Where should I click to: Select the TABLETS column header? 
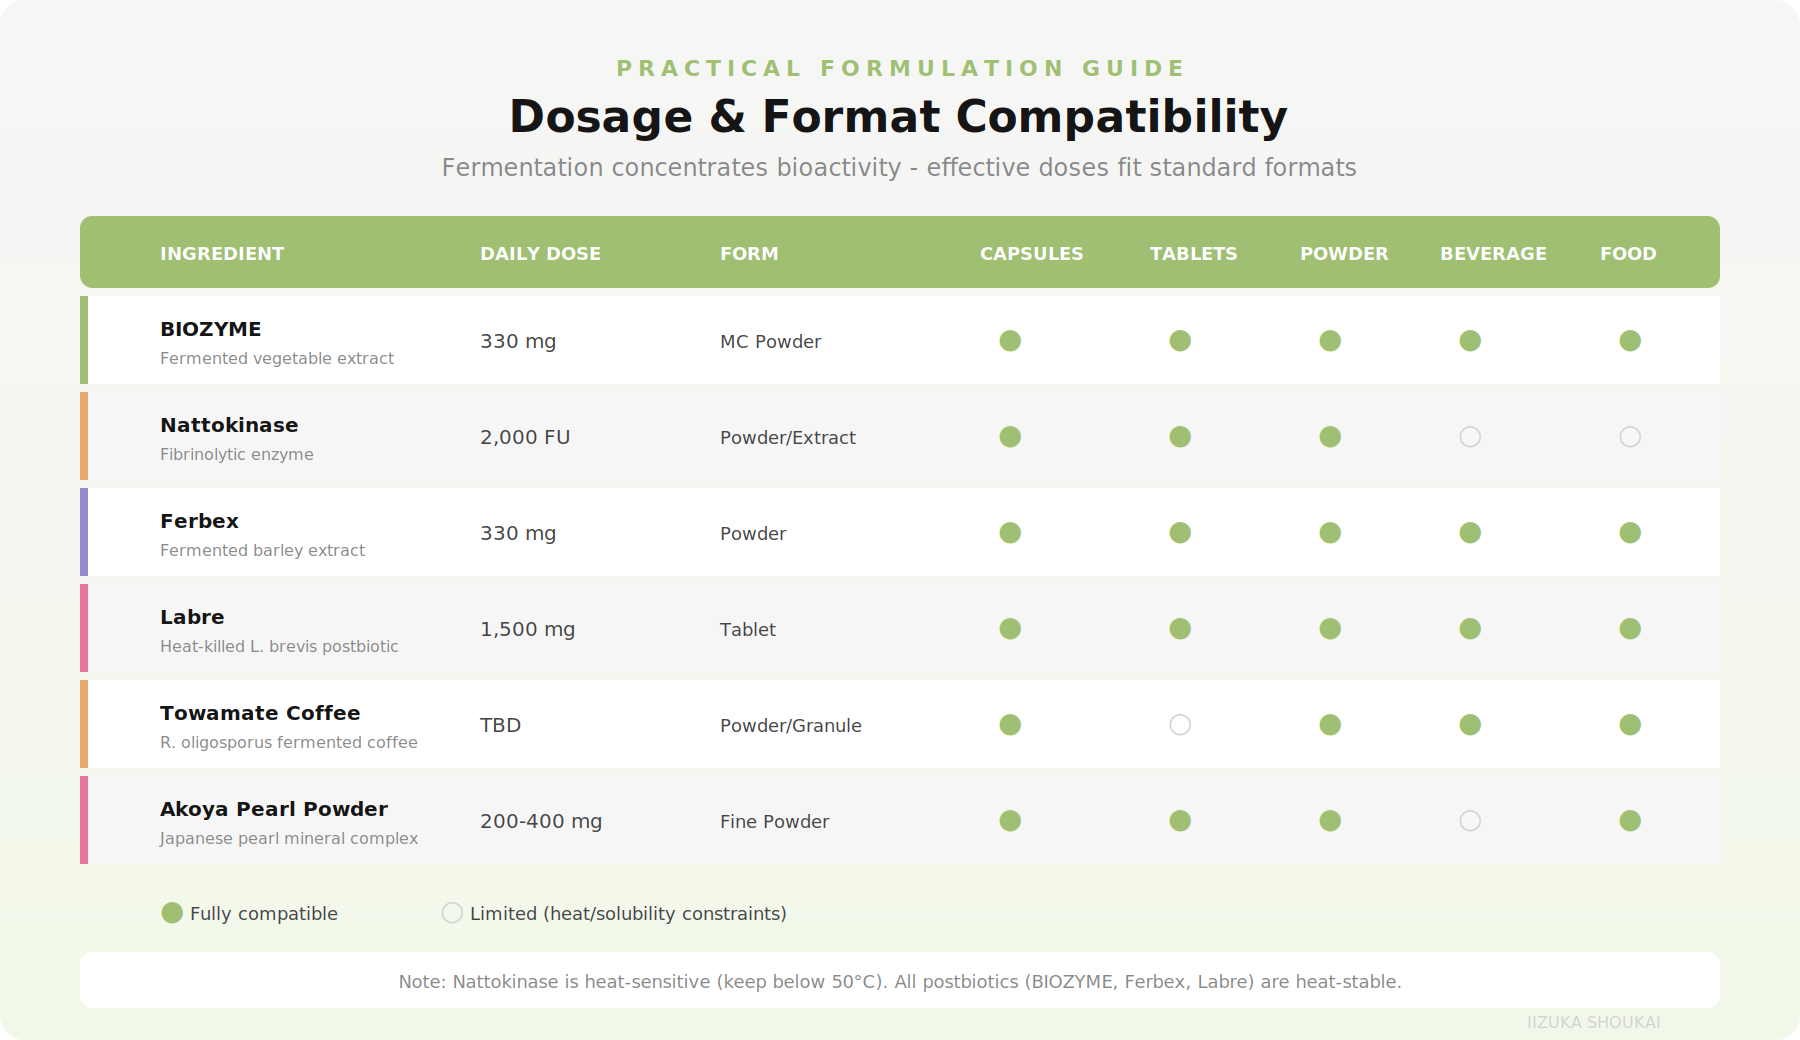click(x=1193, y=254)
